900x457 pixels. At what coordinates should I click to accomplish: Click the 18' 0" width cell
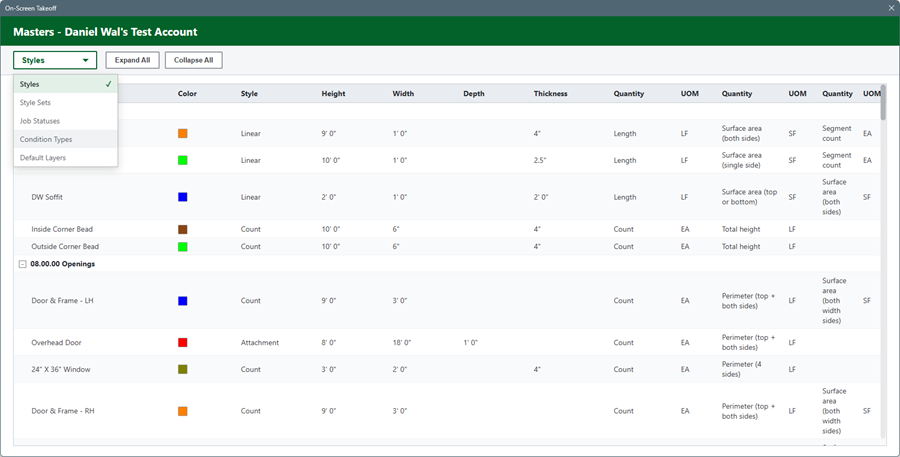[x=402, y=342]
